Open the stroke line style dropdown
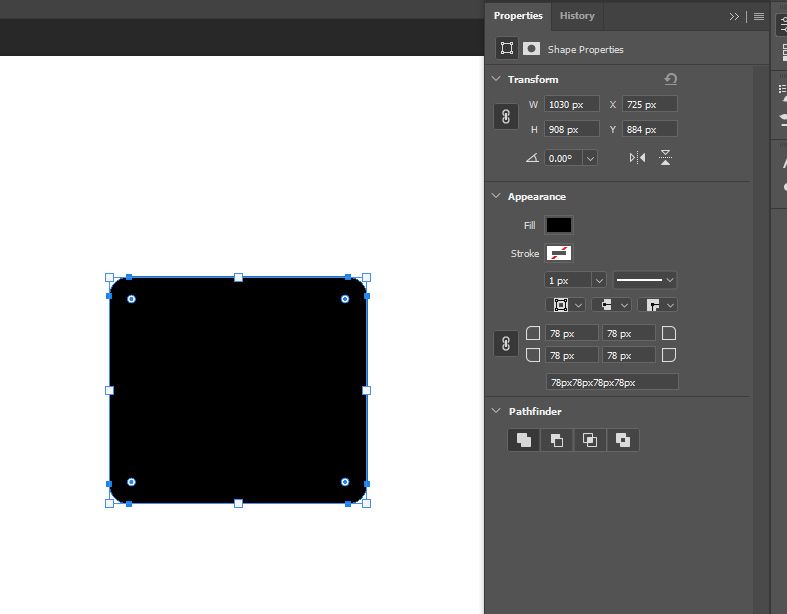The width and height of the screenshot is (787, 614). pos(645,280)
